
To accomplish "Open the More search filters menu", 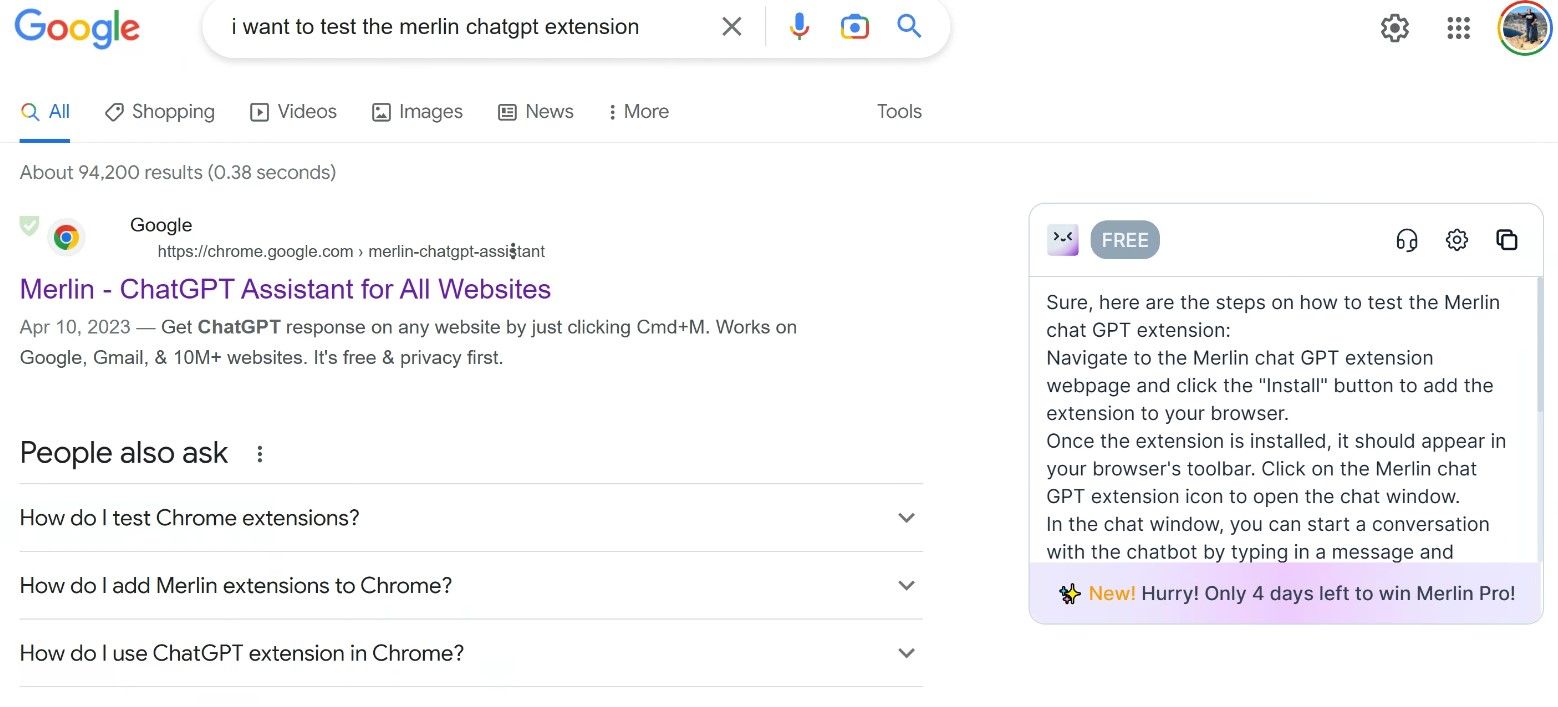I will coord(638,112).
